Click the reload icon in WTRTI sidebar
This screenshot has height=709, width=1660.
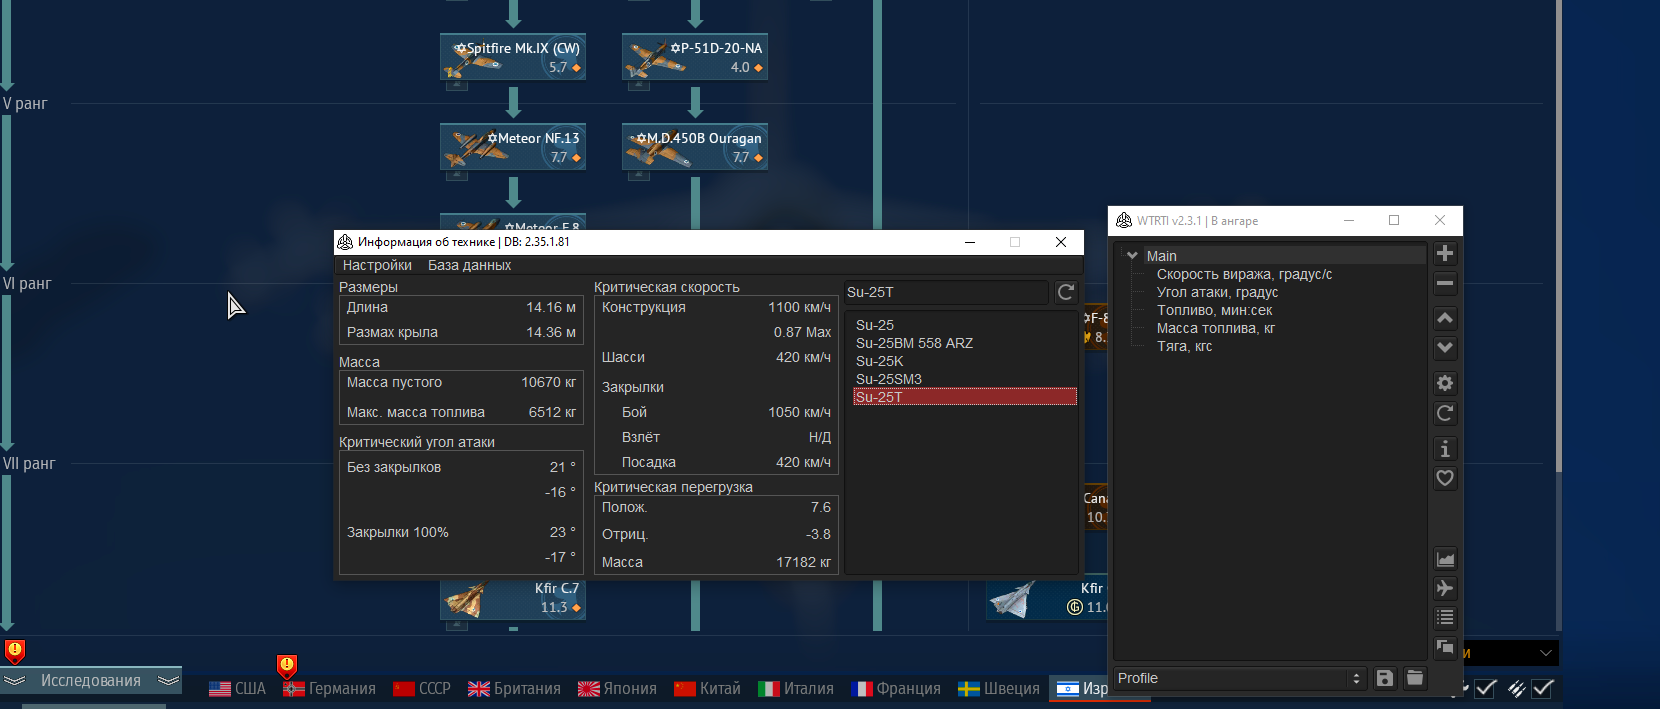coord(1445,413)
